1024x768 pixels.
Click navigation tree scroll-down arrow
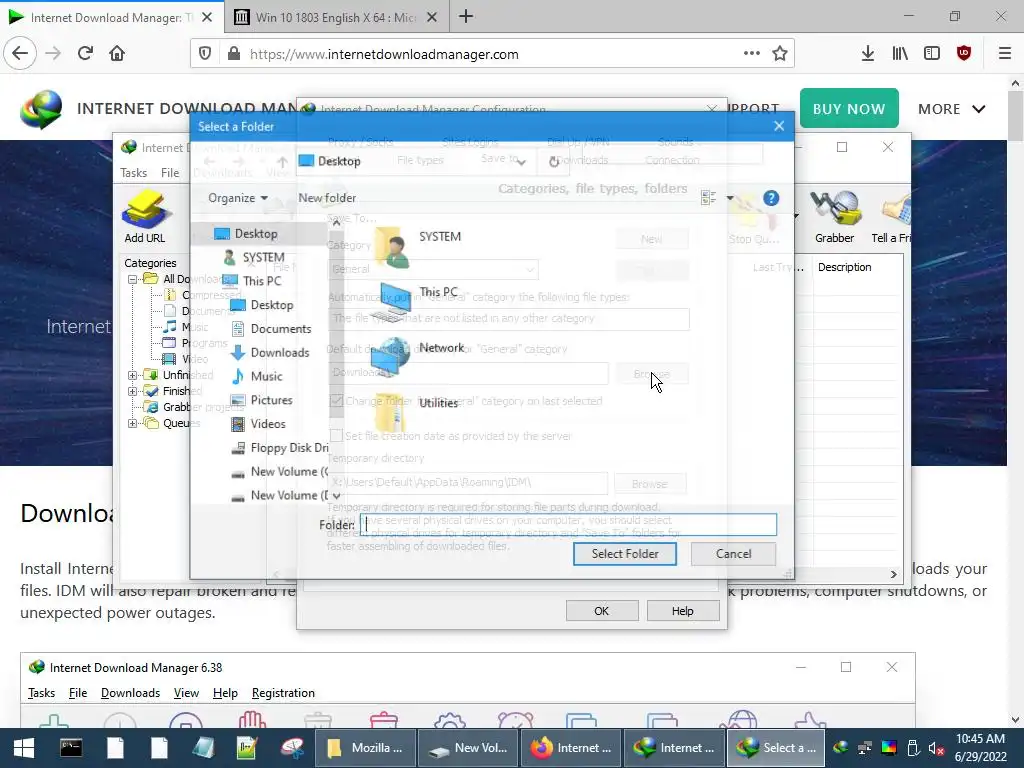(336, 496)
